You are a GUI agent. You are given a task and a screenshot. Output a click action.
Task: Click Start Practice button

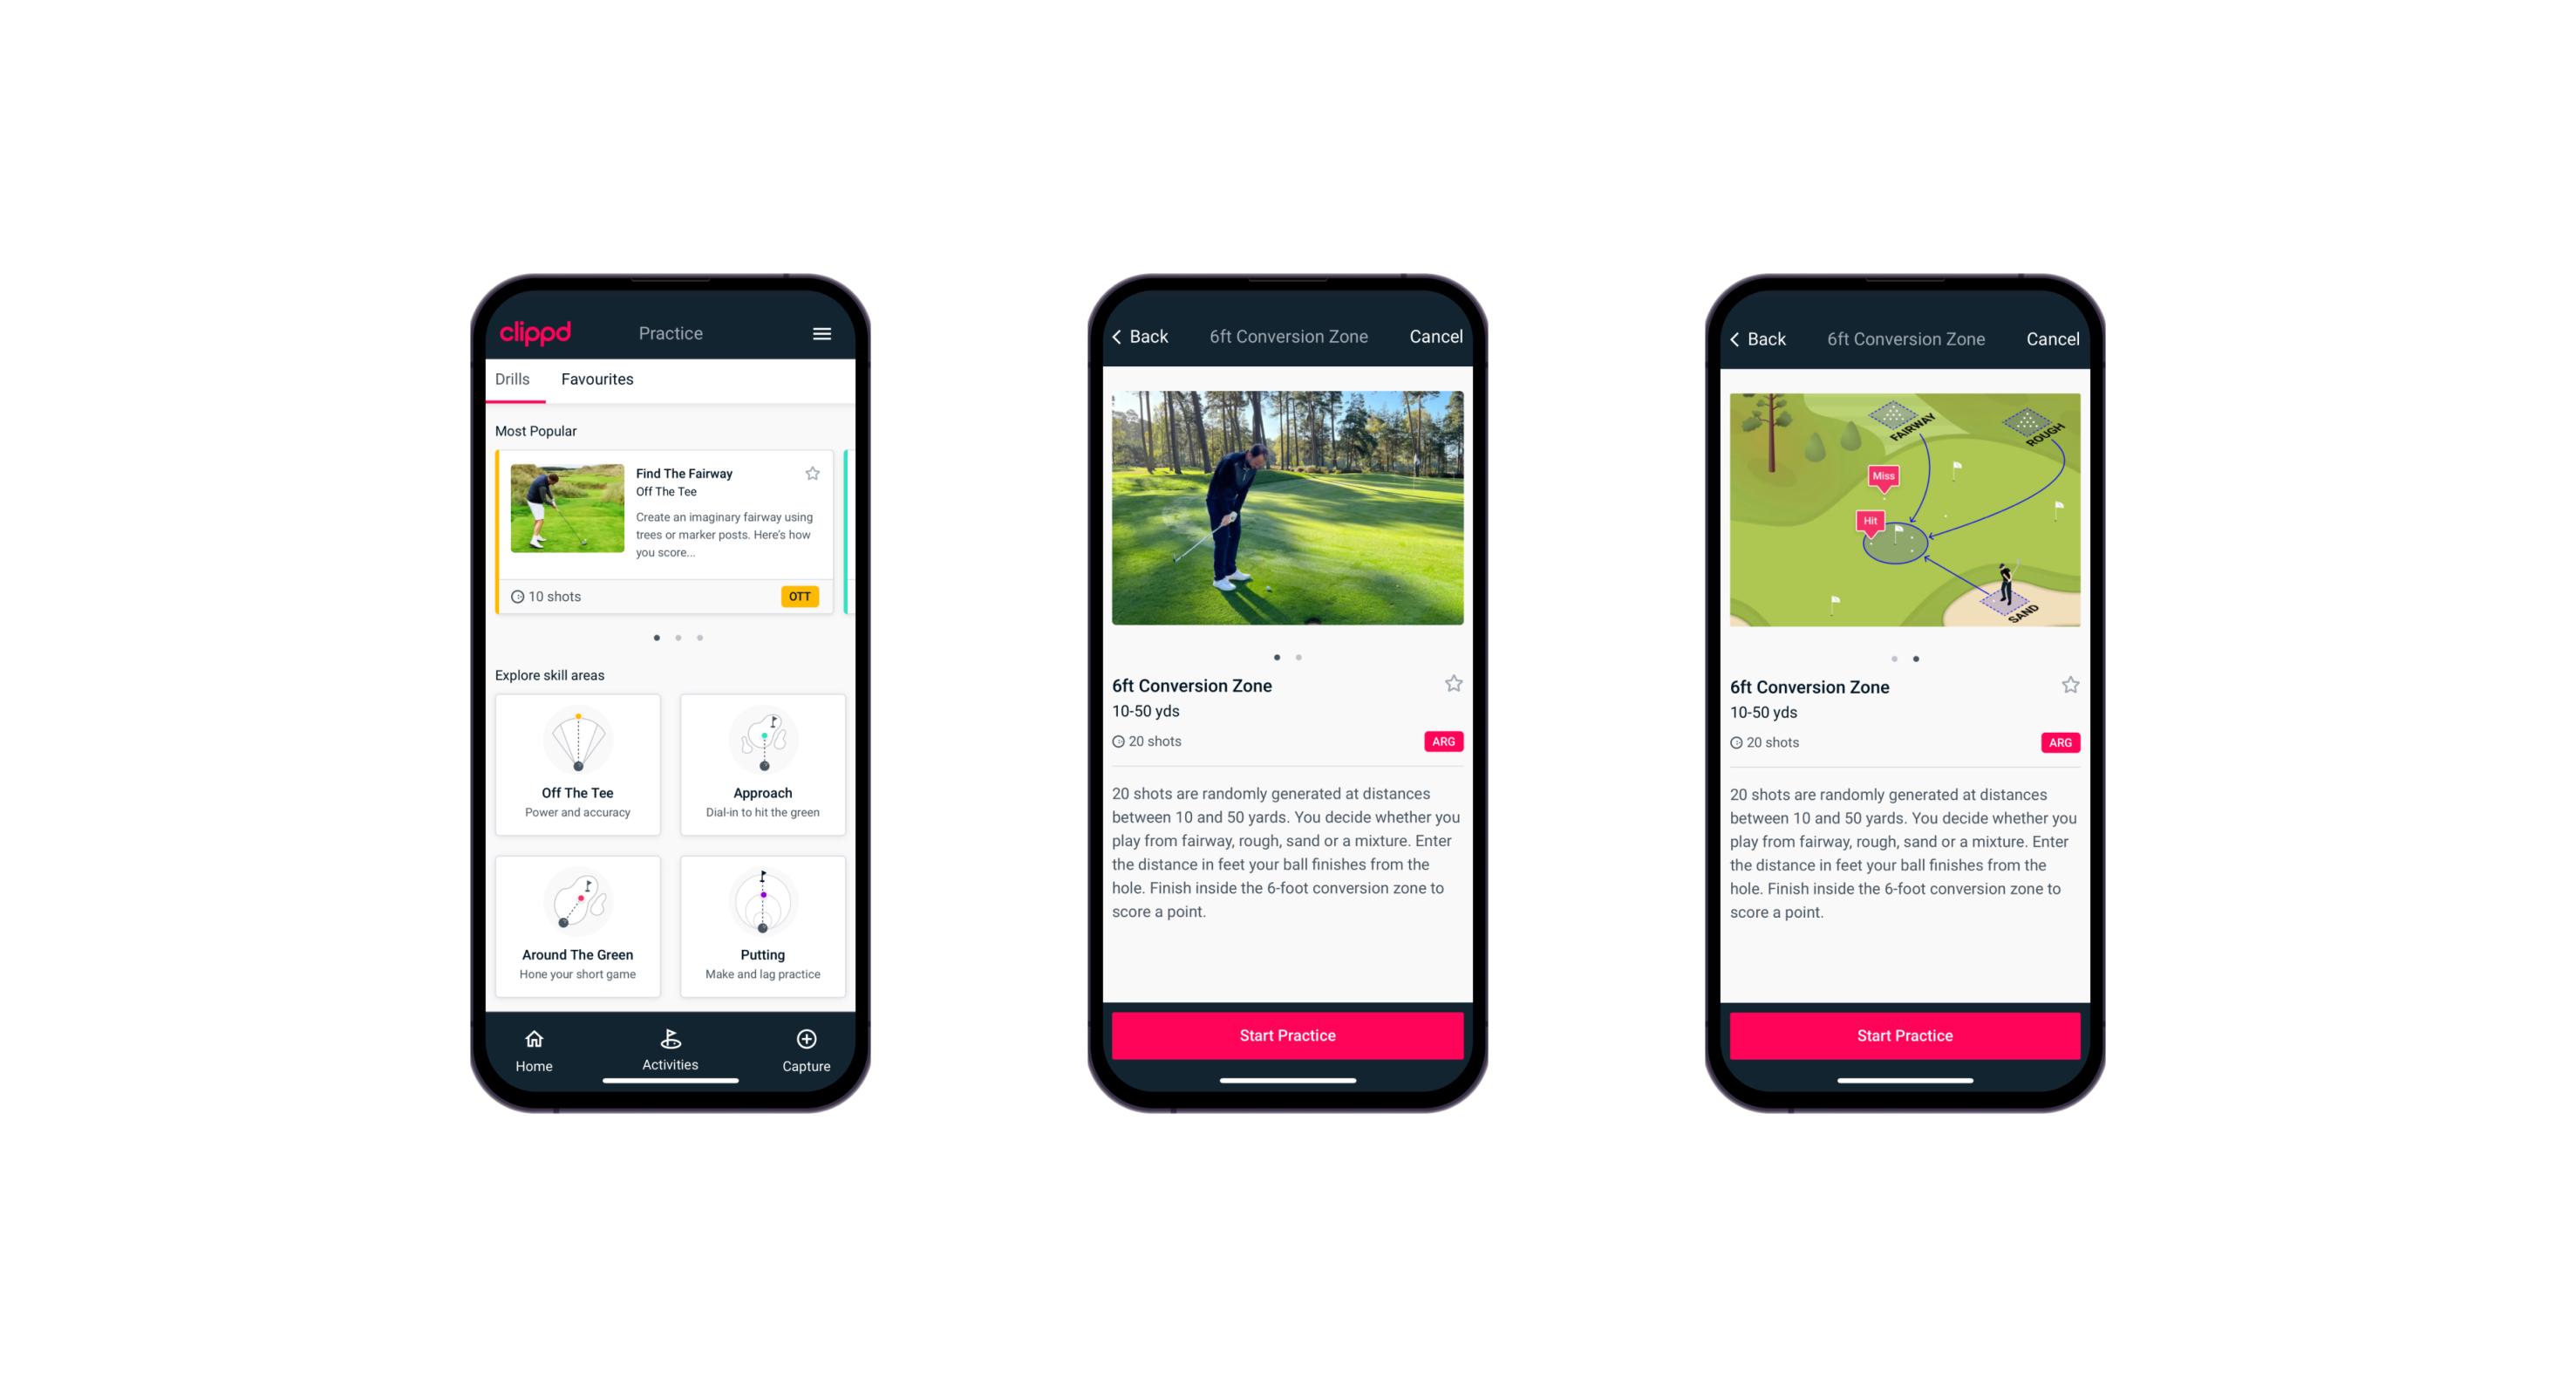pos(1287,1035)
